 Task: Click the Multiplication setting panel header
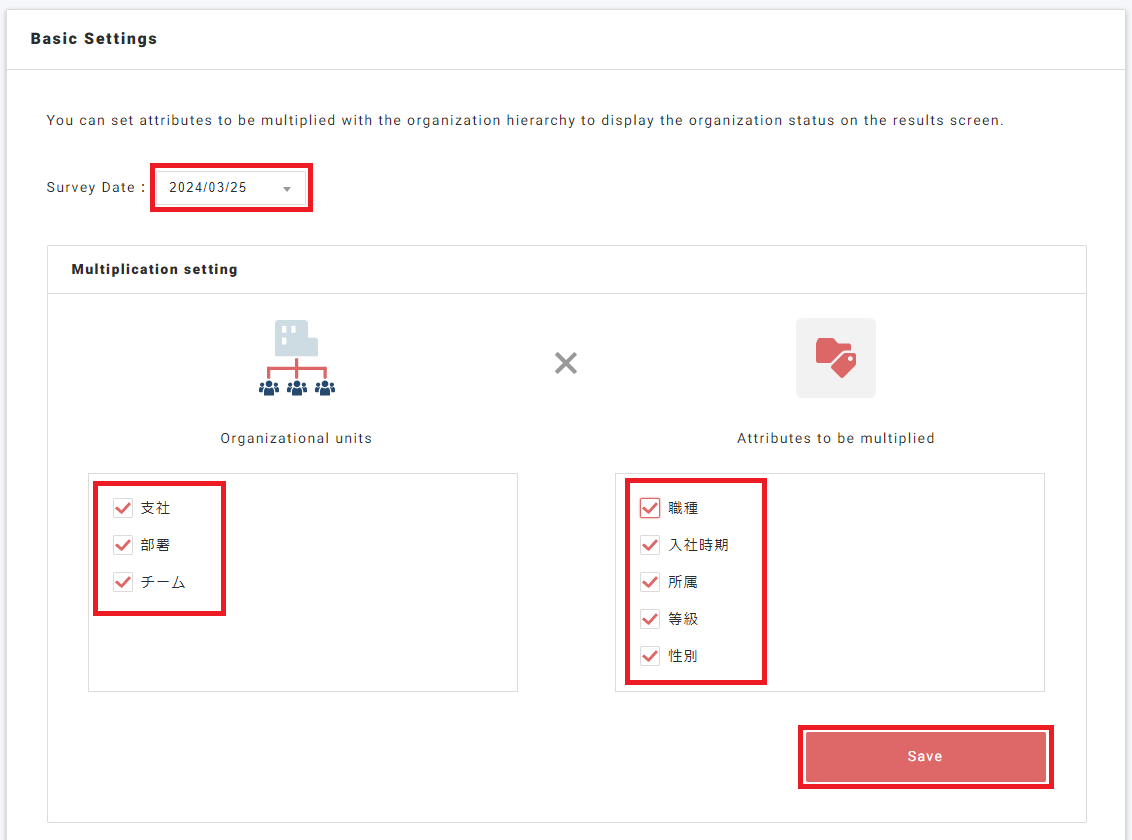(155, 270)
